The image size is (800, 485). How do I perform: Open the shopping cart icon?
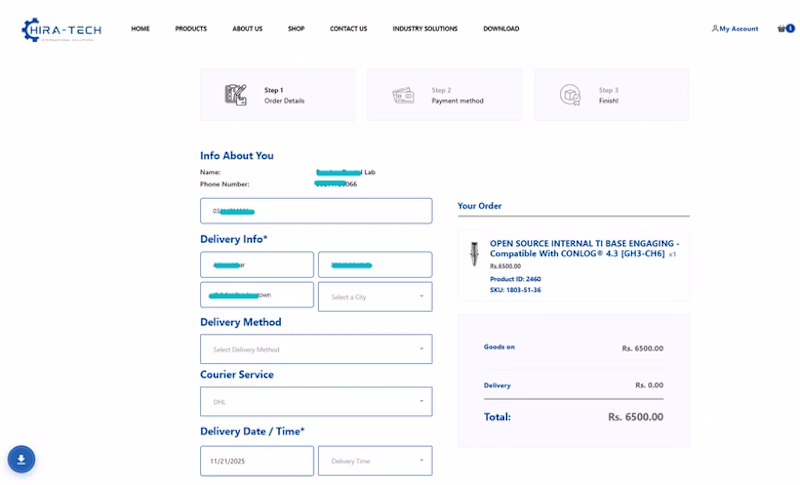tap(785, 29)
